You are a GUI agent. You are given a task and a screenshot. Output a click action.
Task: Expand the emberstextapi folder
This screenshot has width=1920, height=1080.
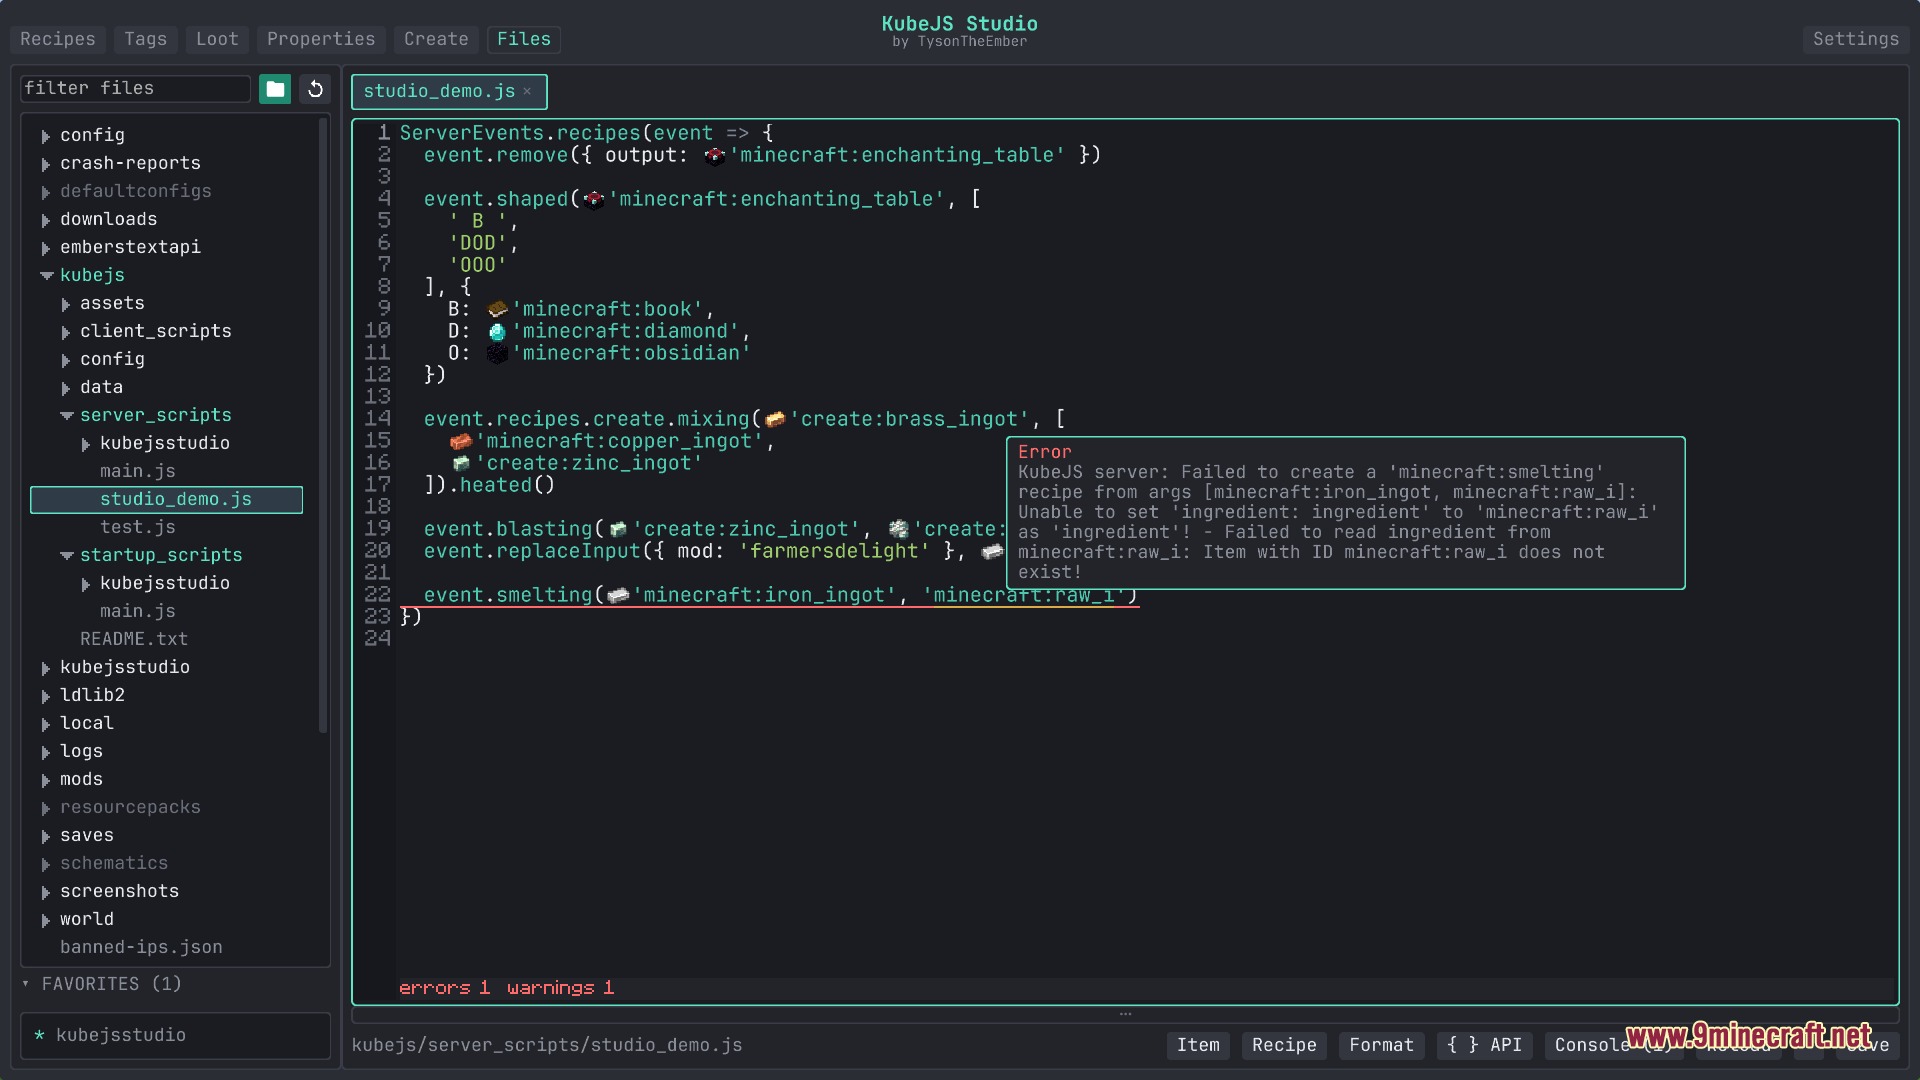point(46,248)
